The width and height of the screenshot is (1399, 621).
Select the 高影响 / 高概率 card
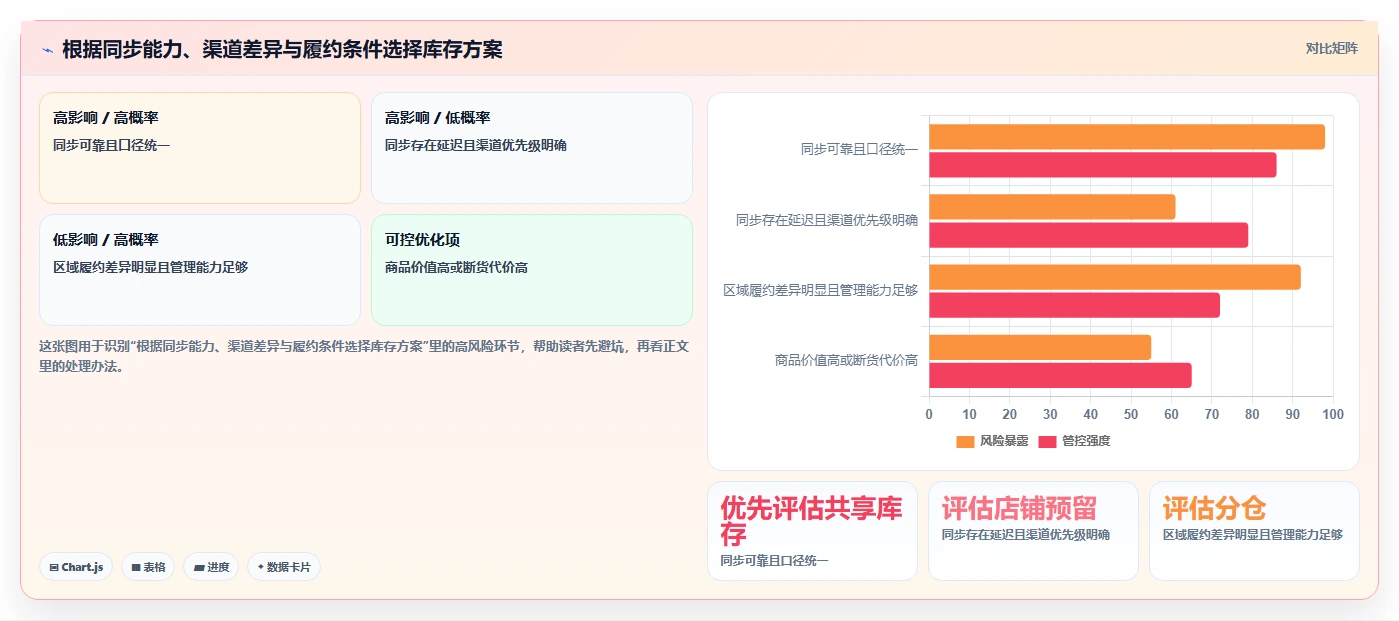[200, 148]
